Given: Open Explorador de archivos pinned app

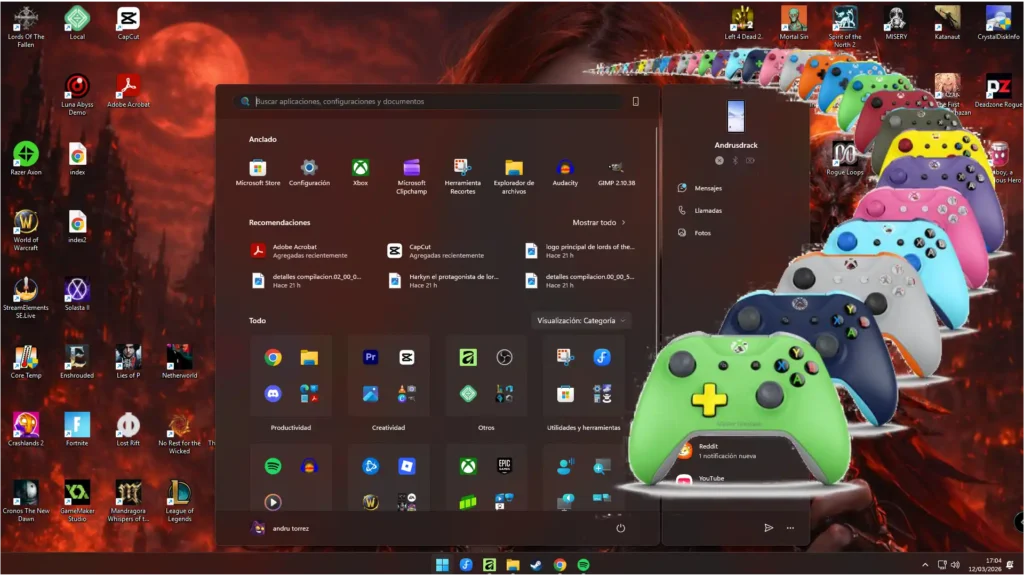Looking at the screenshot, I should [x=514, y=177].
